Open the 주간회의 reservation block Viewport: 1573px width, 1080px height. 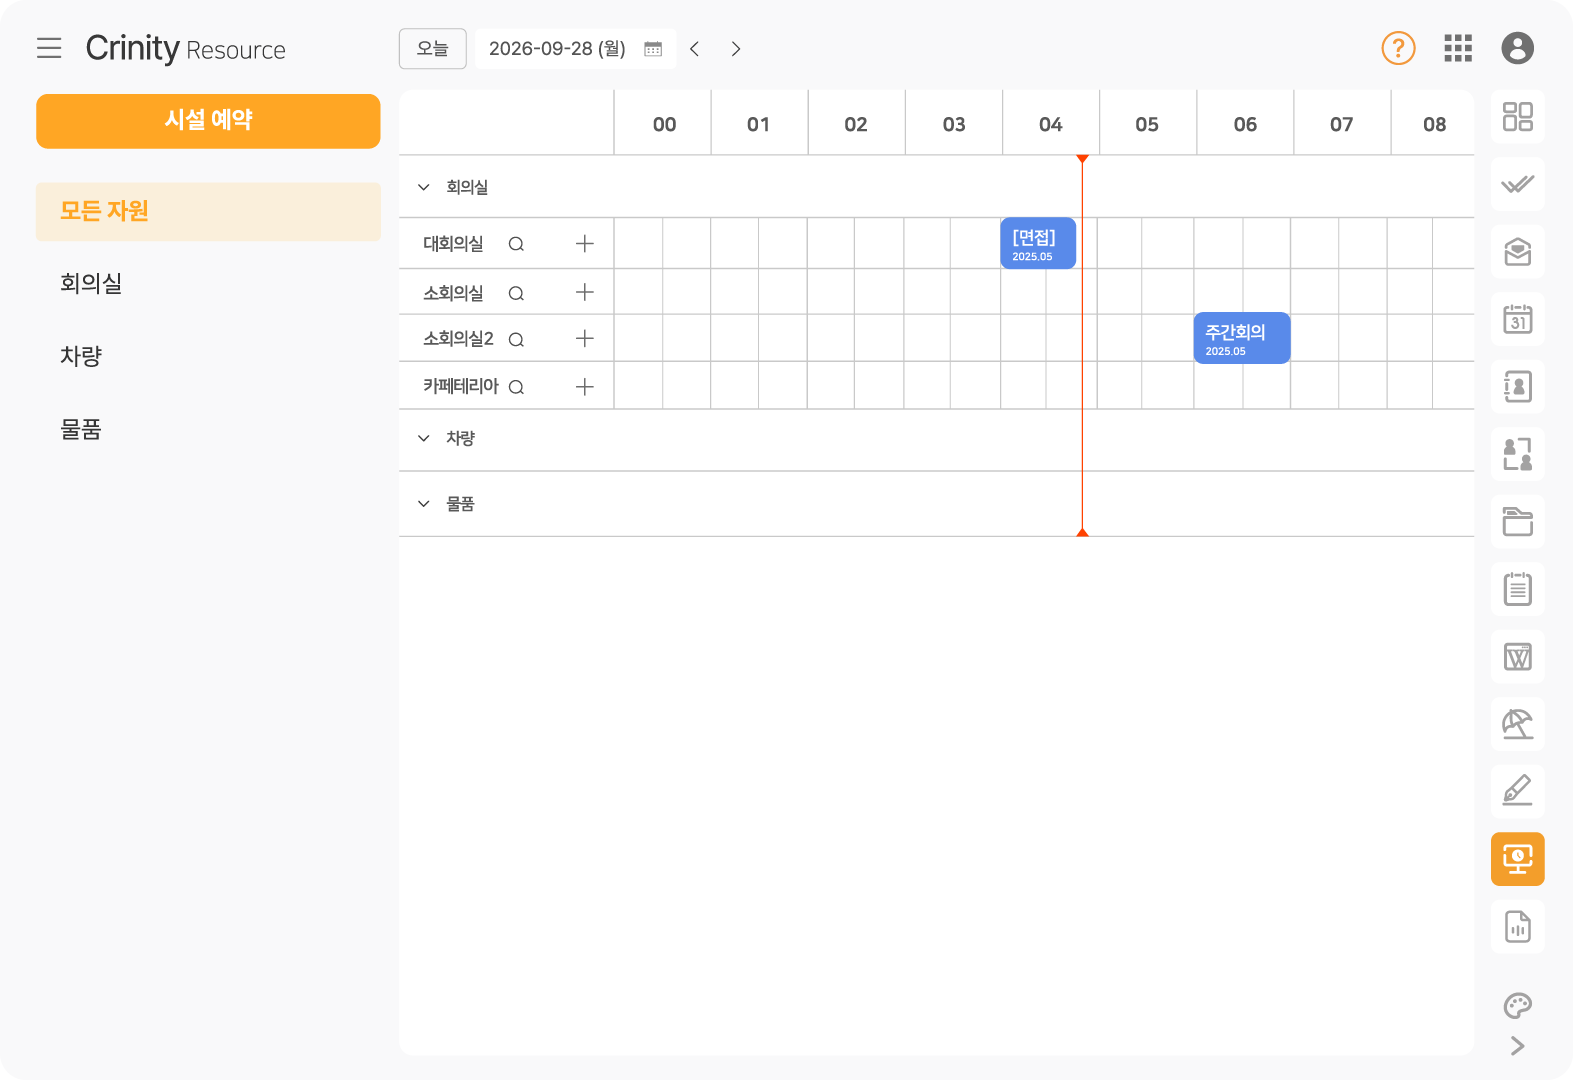[1242, 338]
